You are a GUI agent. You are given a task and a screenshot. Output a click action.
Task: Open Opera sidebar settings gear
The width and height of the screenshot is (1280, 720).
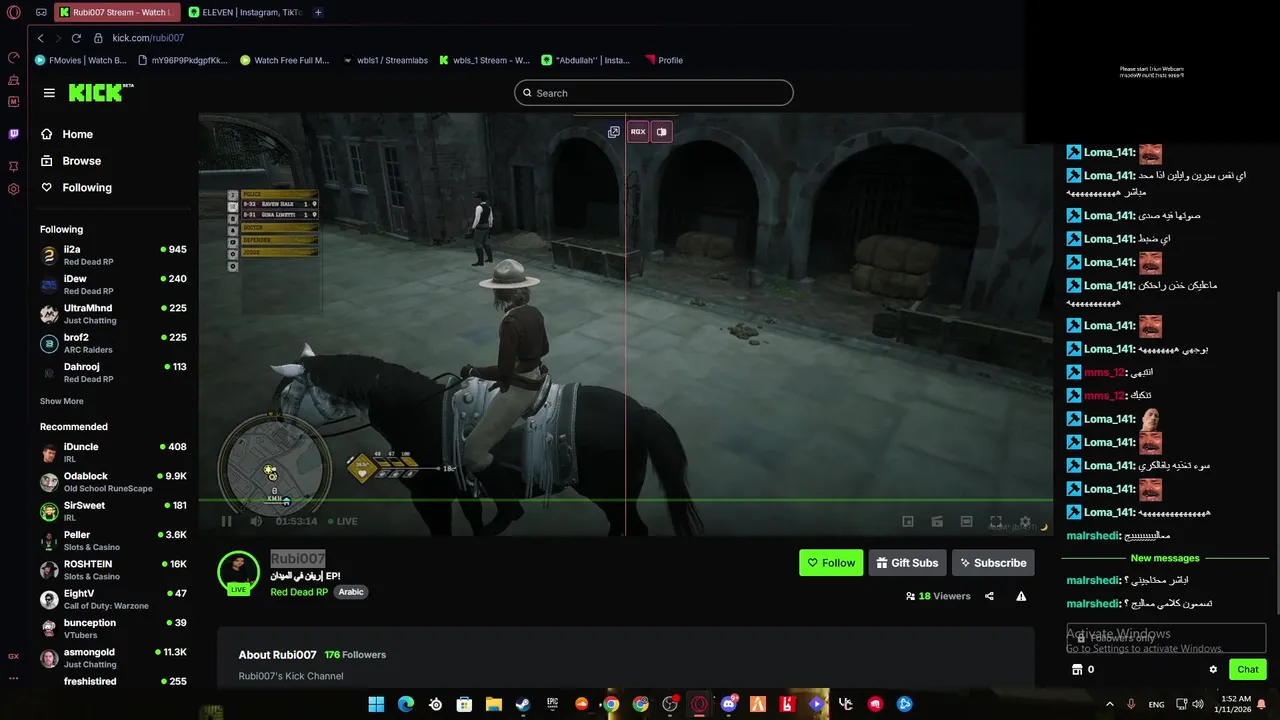(13, 189)
